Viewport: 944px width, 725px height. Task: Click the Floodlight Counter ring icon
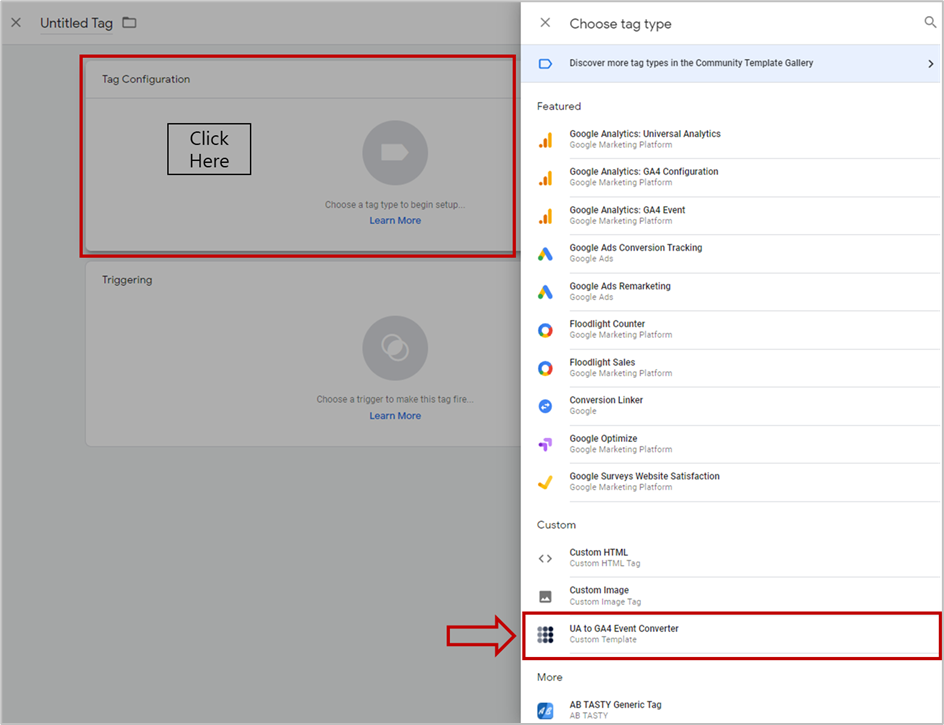[545, 331]
